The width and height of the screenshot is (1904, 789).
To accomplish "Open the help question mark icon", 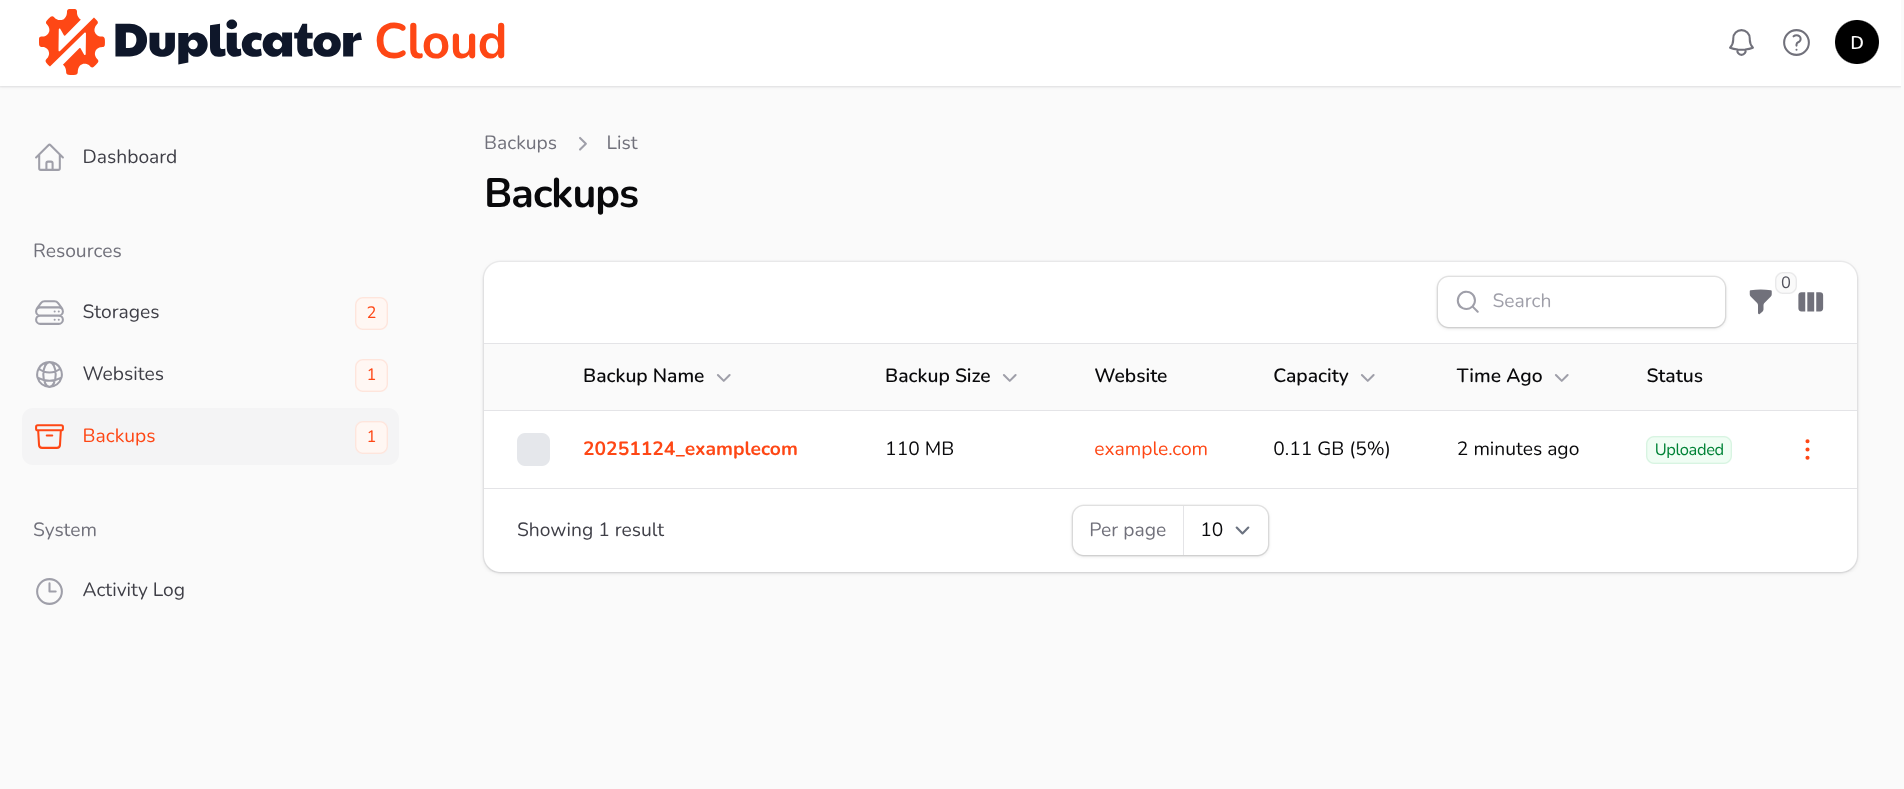I will [1796, 42].
